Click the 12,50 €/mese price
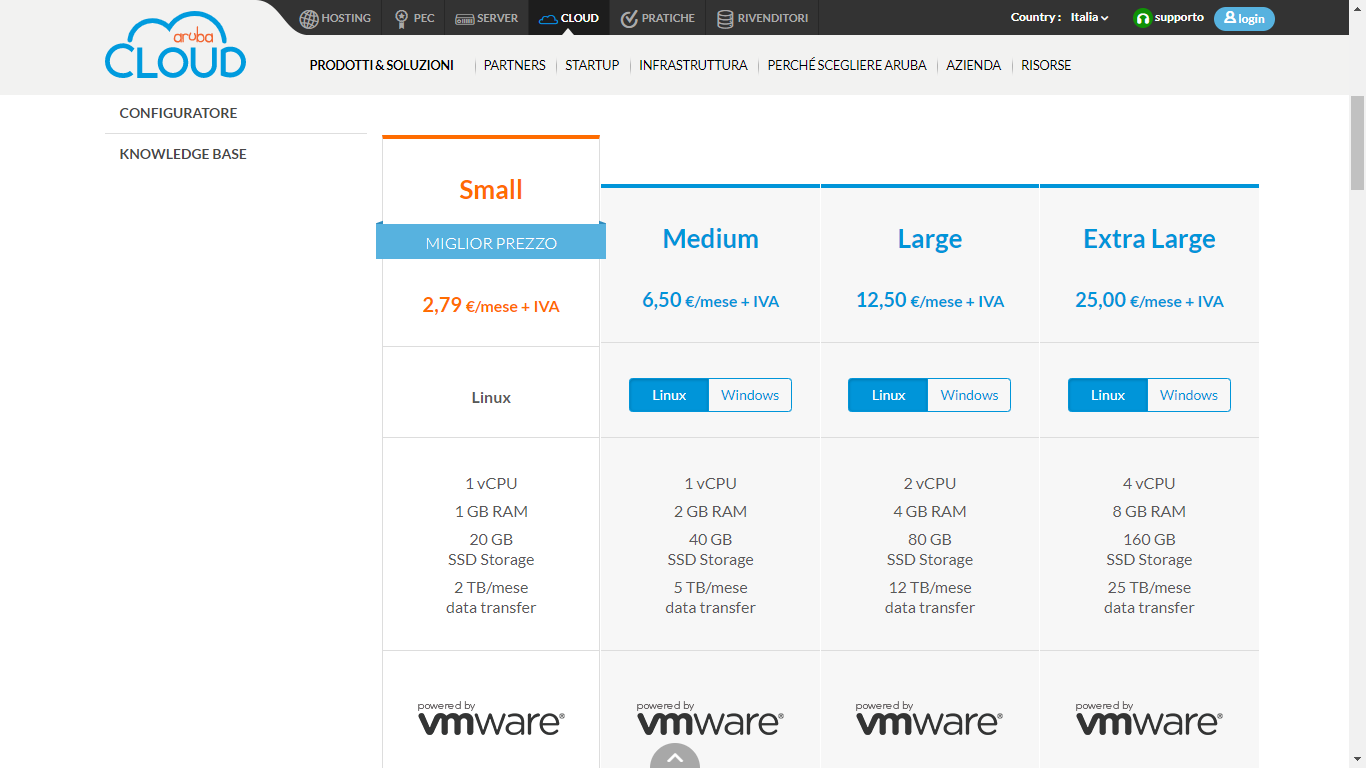 [930, 300]
